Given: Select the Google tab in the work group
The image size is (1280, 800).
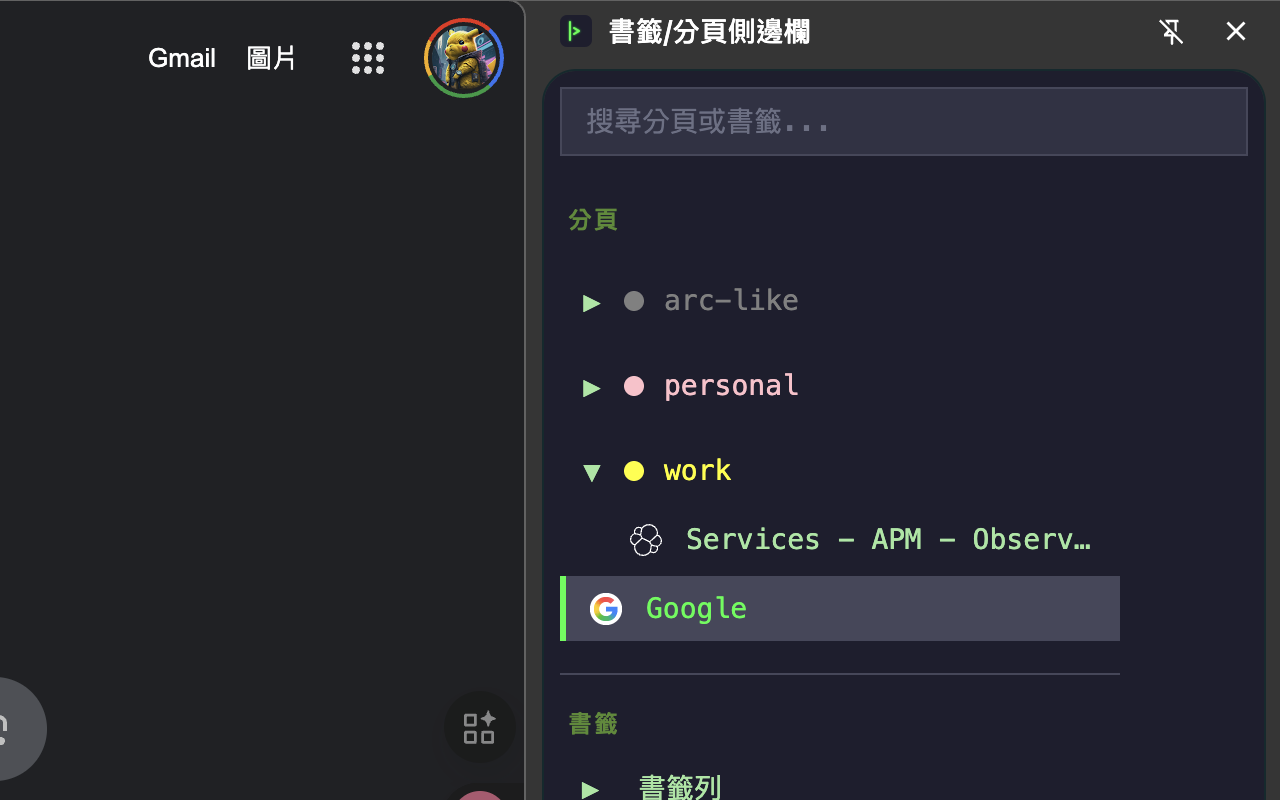Looking at the screenshot, I should point(696,608).
